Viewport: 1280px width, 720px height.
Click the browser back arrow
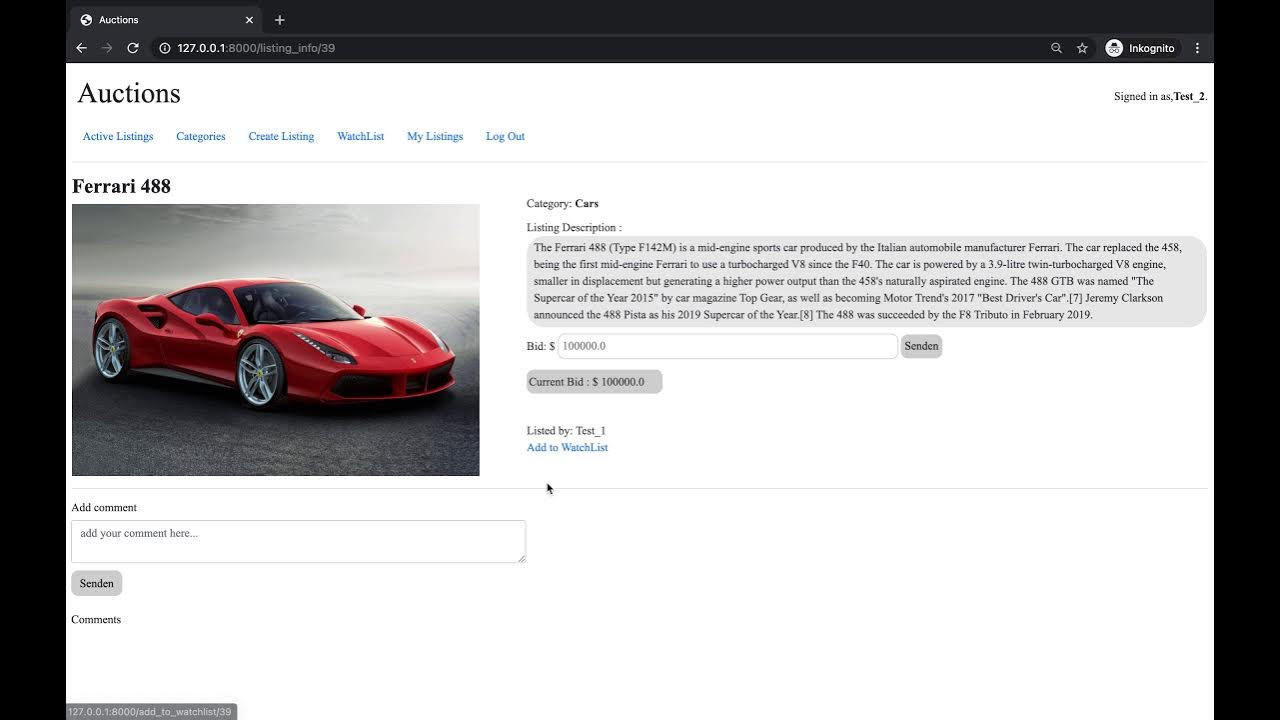(x=82, y=48)
